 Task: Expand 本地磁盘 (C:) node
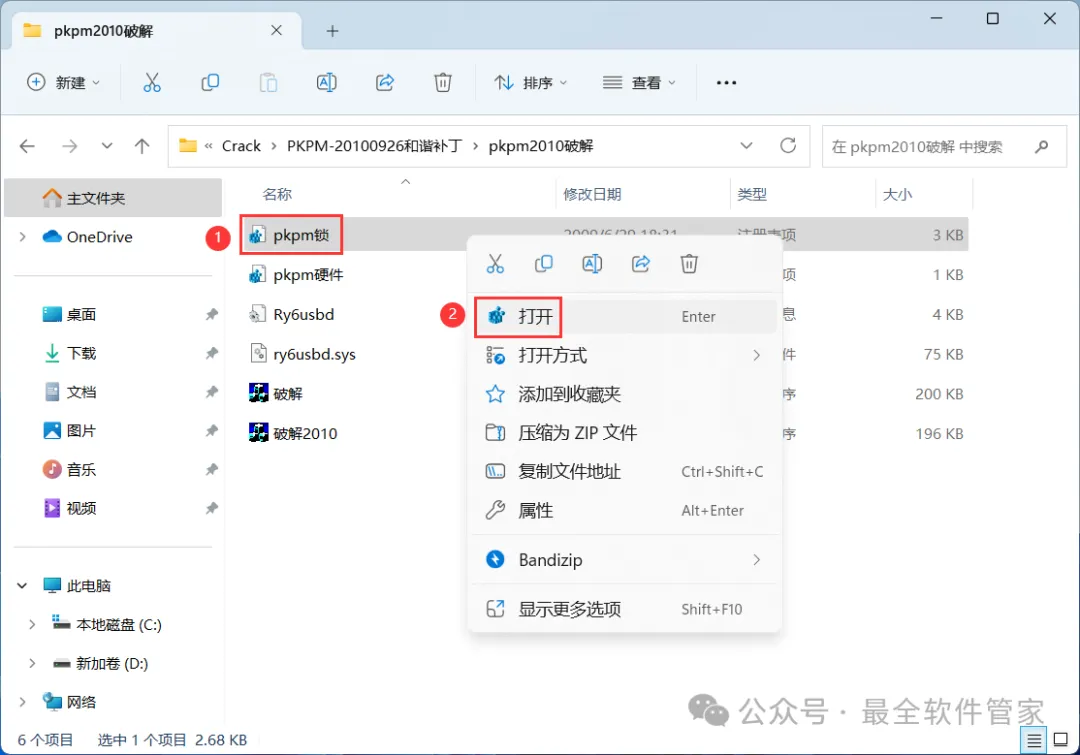[32, 624]
